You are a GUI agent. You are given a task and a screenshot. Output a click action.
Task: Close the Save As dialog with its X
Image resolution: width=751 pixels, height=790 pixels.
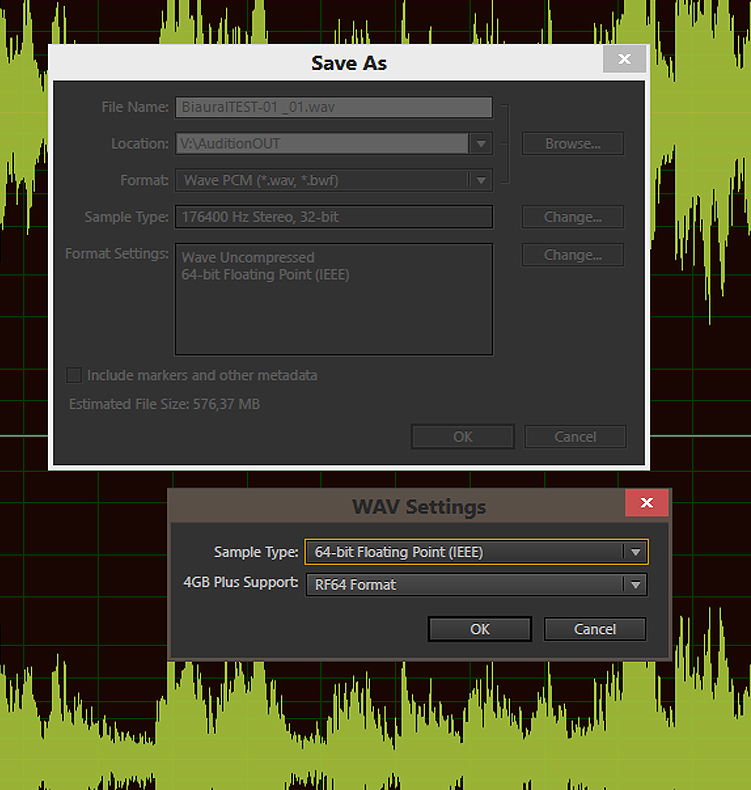pos(625,59)
